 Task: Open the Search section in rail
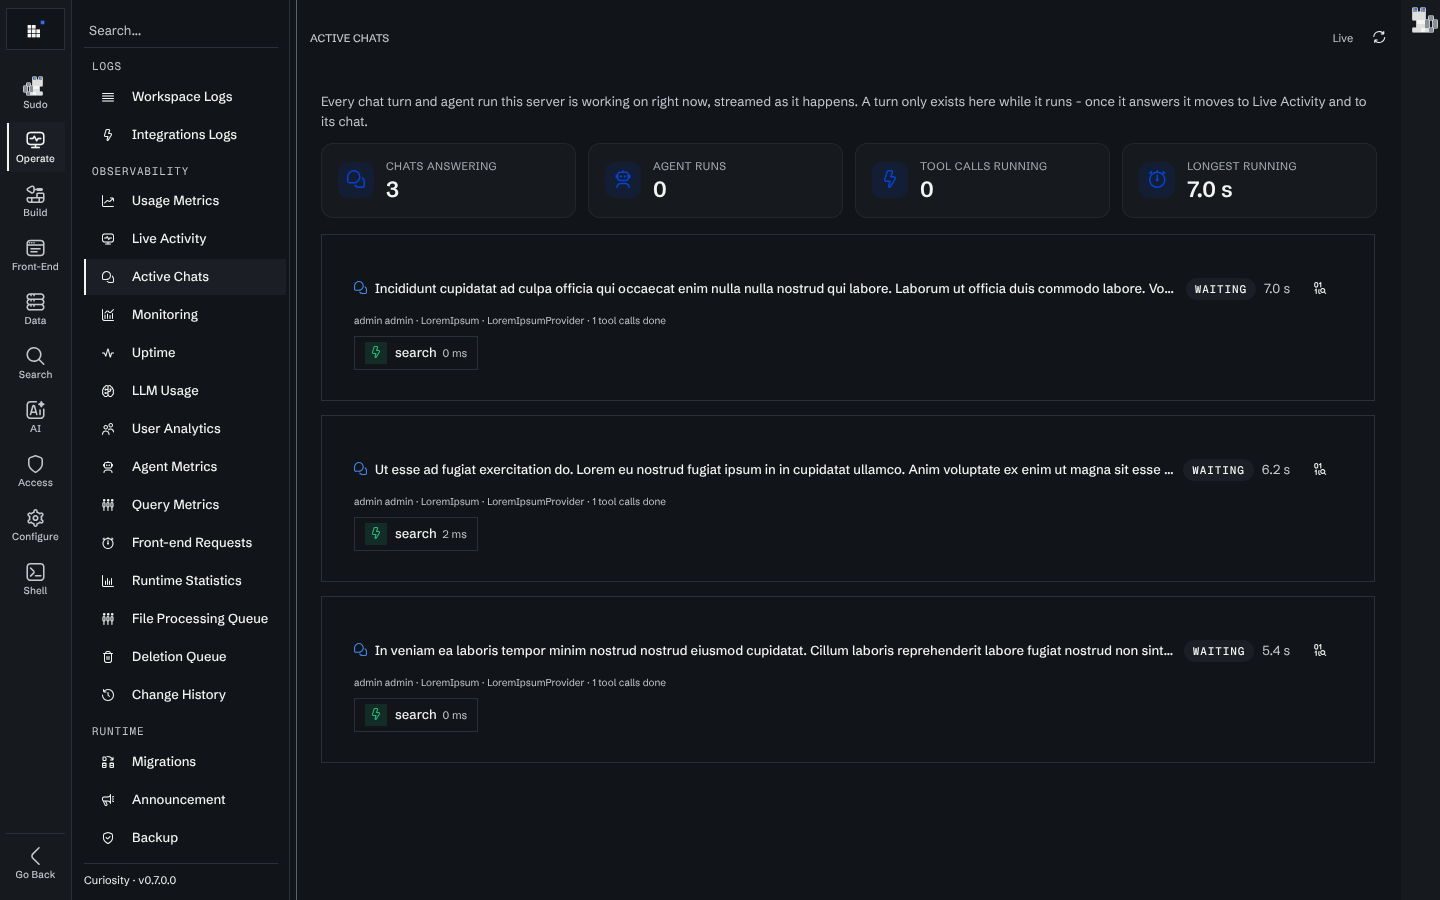point(35,363)
